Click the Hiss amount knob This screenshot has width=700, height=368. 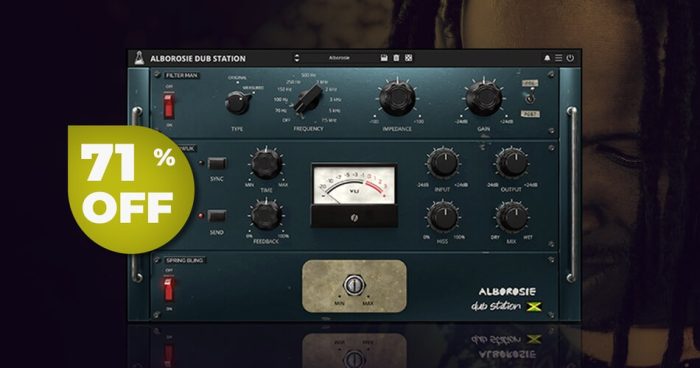pyautogui.click(x=443, y=217)
